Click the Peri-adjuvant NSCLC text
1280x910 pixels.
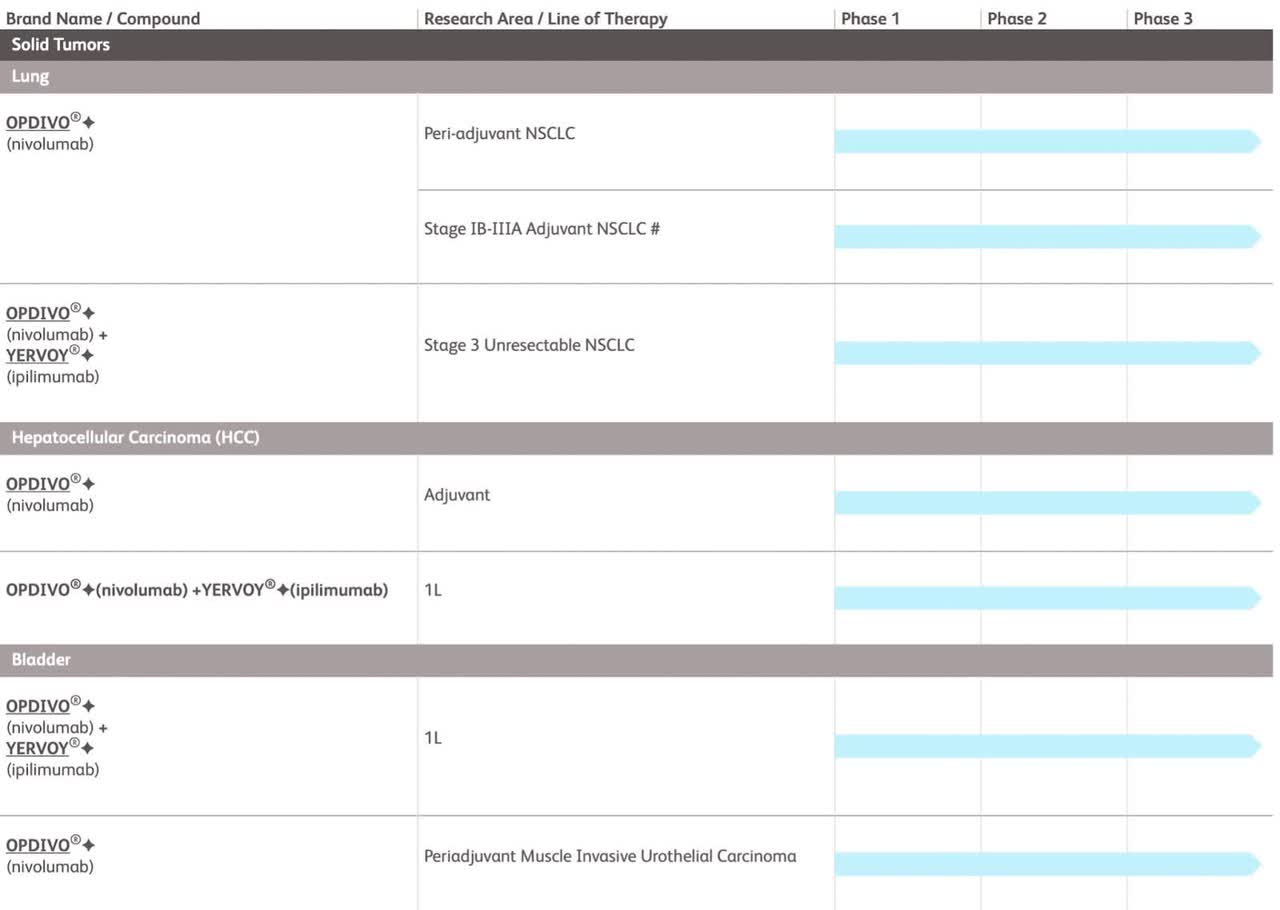coord(499,133)
